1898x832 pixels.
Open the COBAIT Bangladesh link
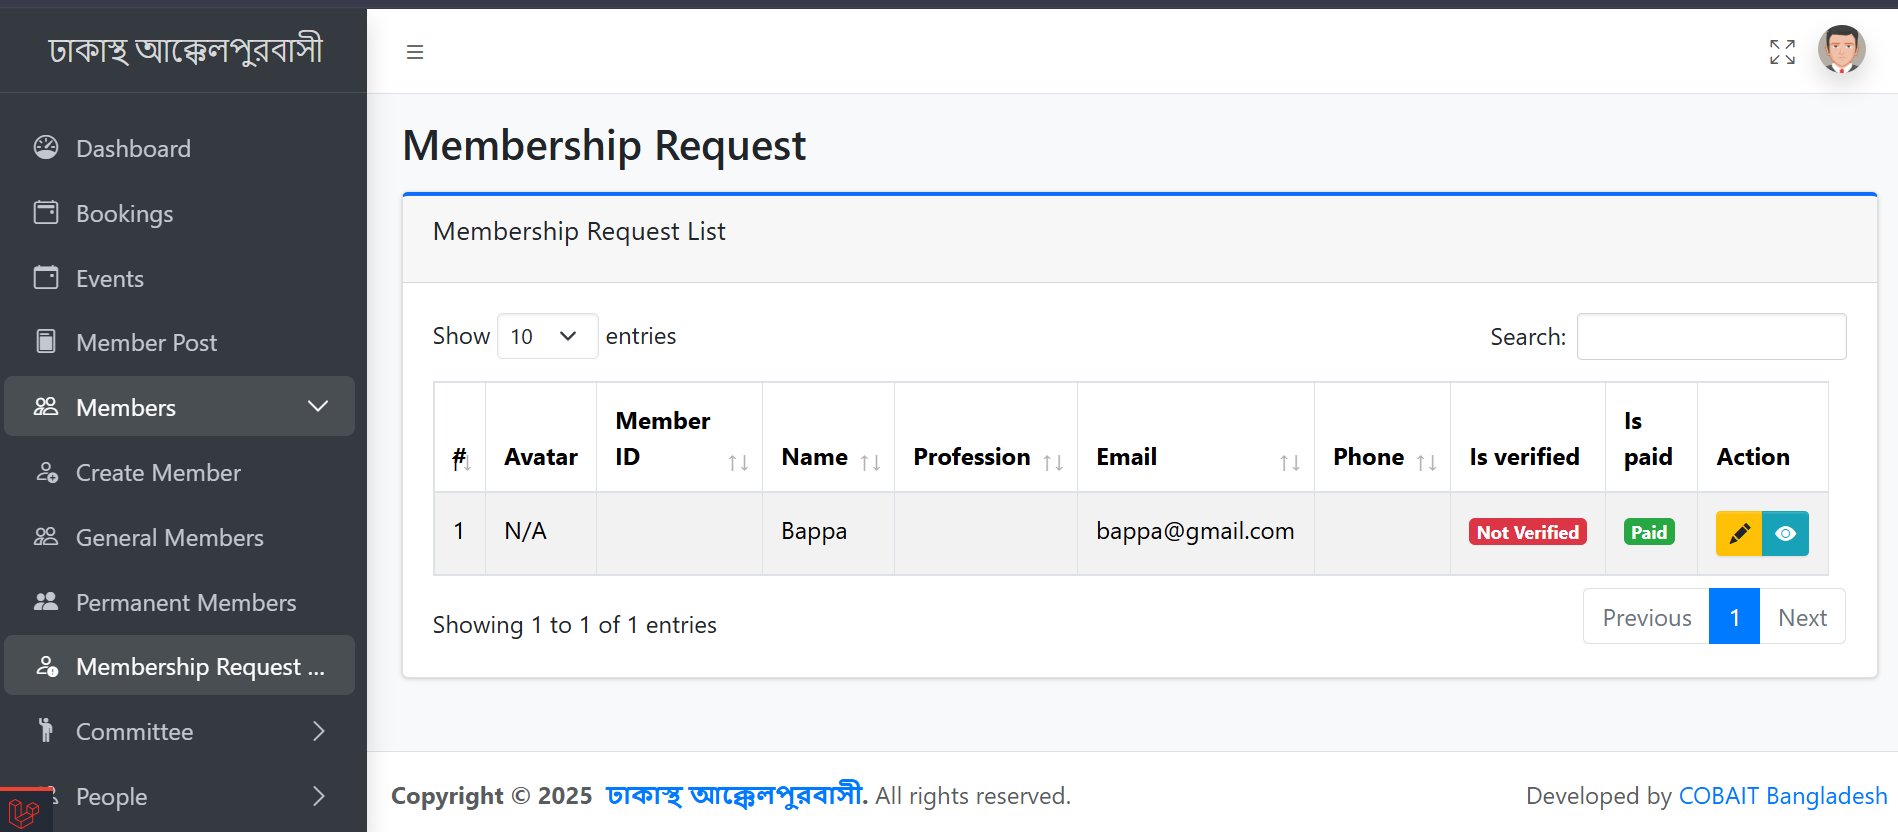click(x=1782, y=796)
